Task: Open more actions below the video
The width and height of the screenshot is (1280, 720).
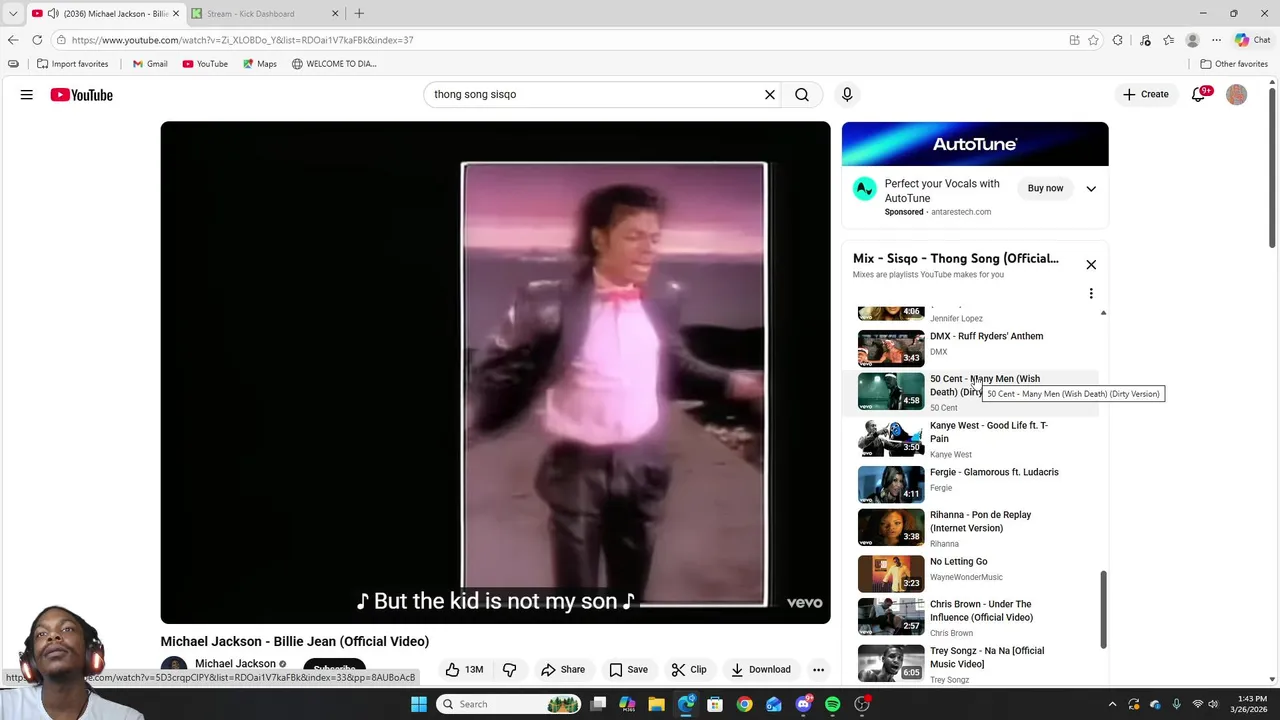Action: 818,670
